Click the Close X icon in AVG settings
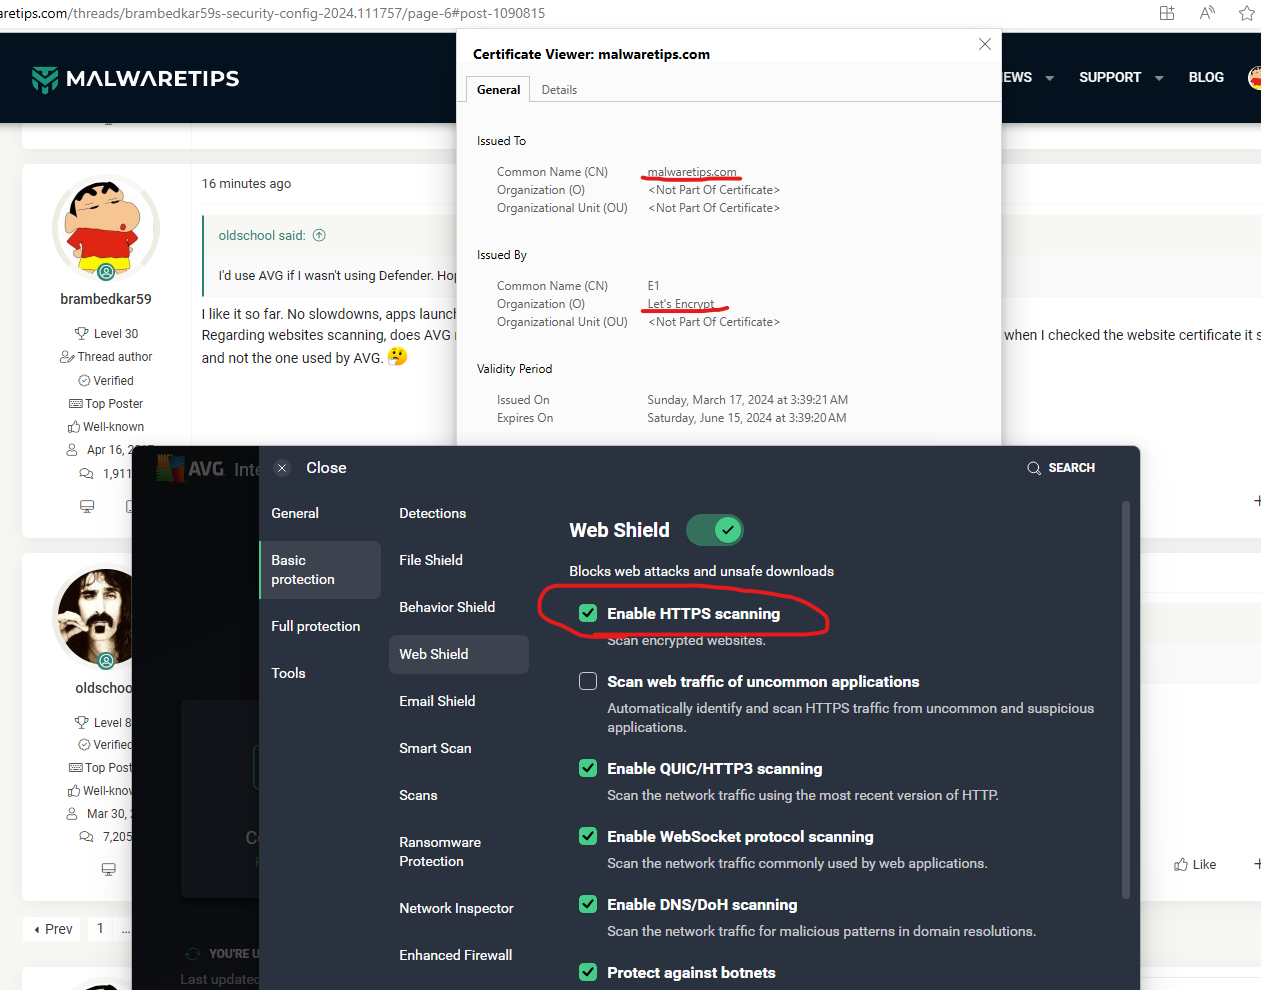The height and width of the screenshot is (990, 1261). click(x=282, y=468)
